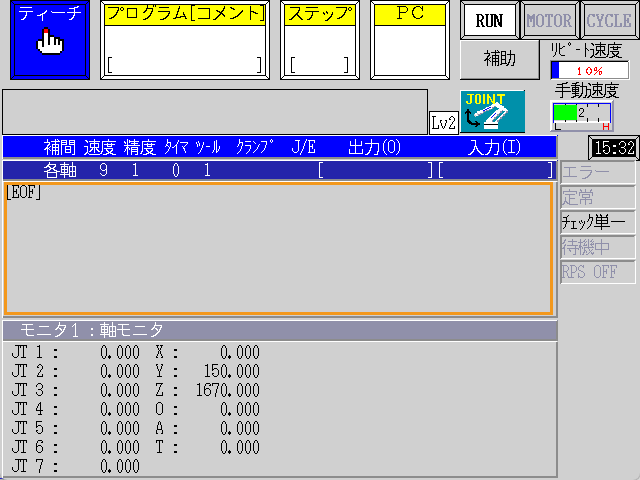The width and height of the screenshot is (640, 480).
Task: Click the X coordinate value 0.000
Action: pyautogui.click(x=240, y=353)
